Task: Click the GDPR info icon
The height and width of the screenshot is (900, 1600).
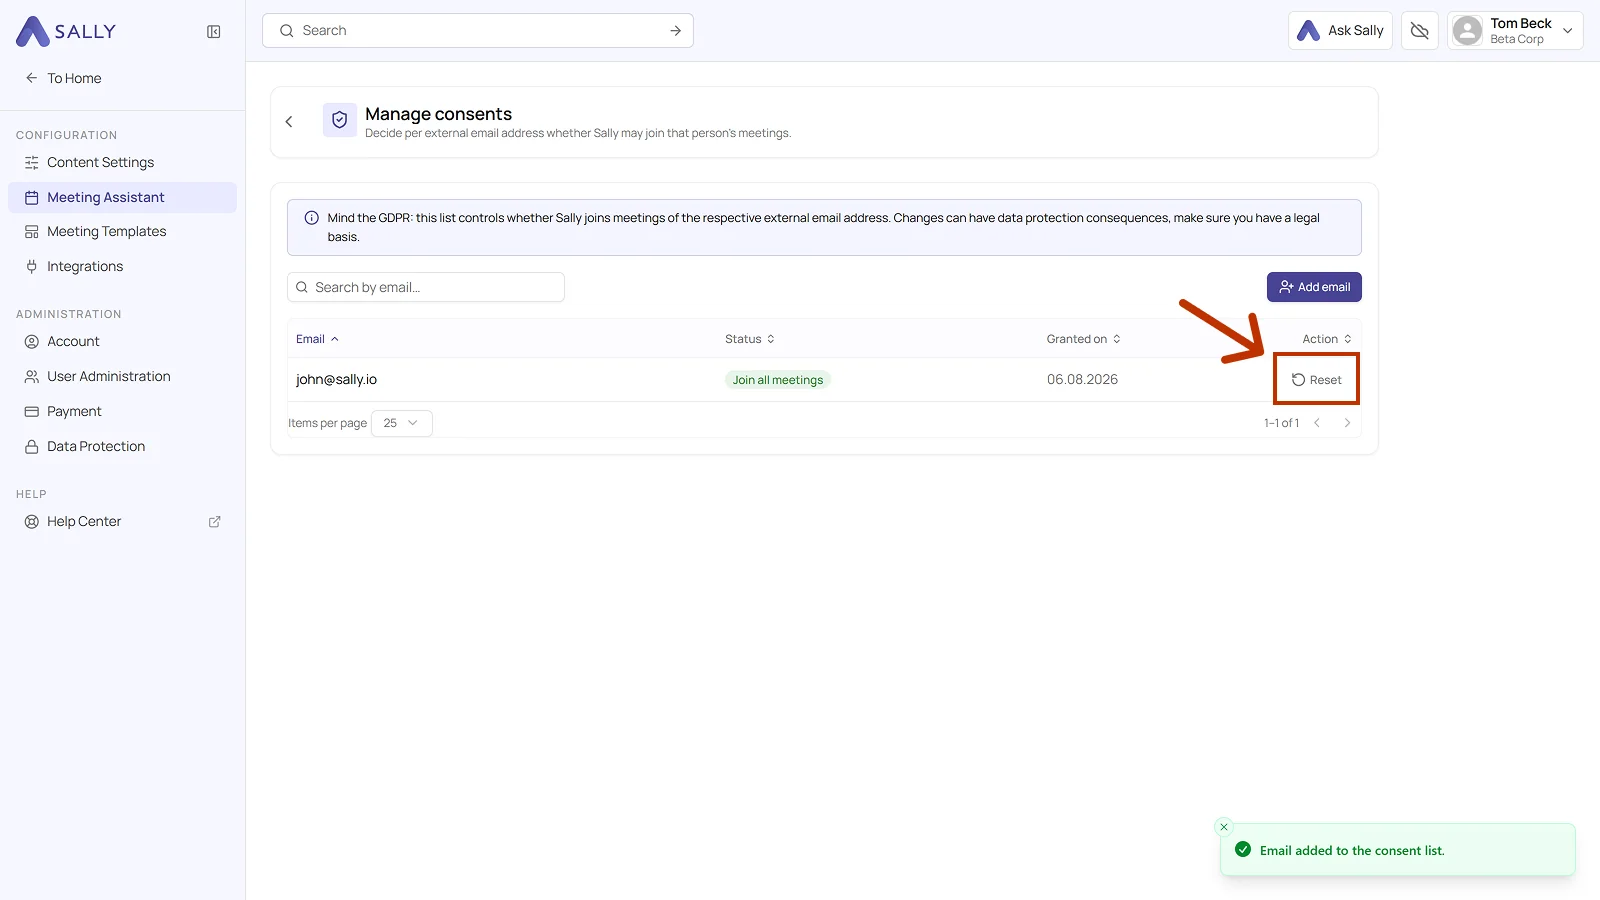Action: tap(312, 218)
